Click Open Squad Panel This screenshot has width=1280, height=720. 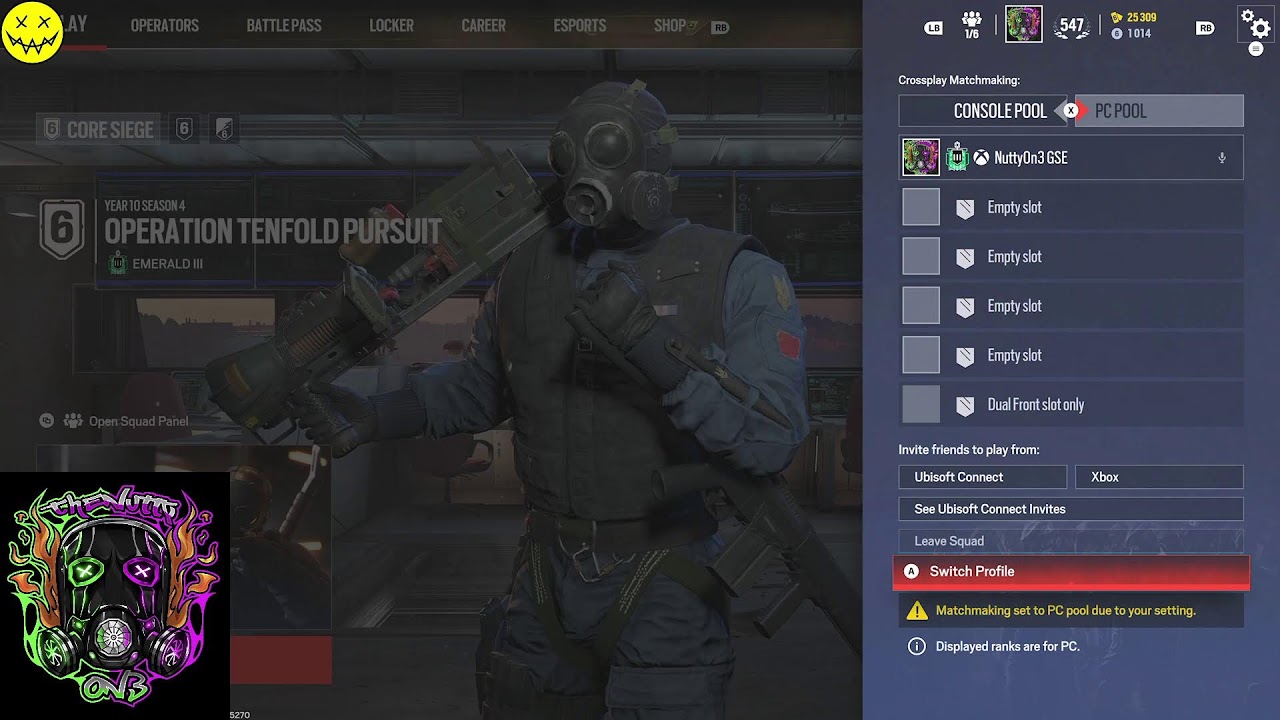click(x=138, y=421)
